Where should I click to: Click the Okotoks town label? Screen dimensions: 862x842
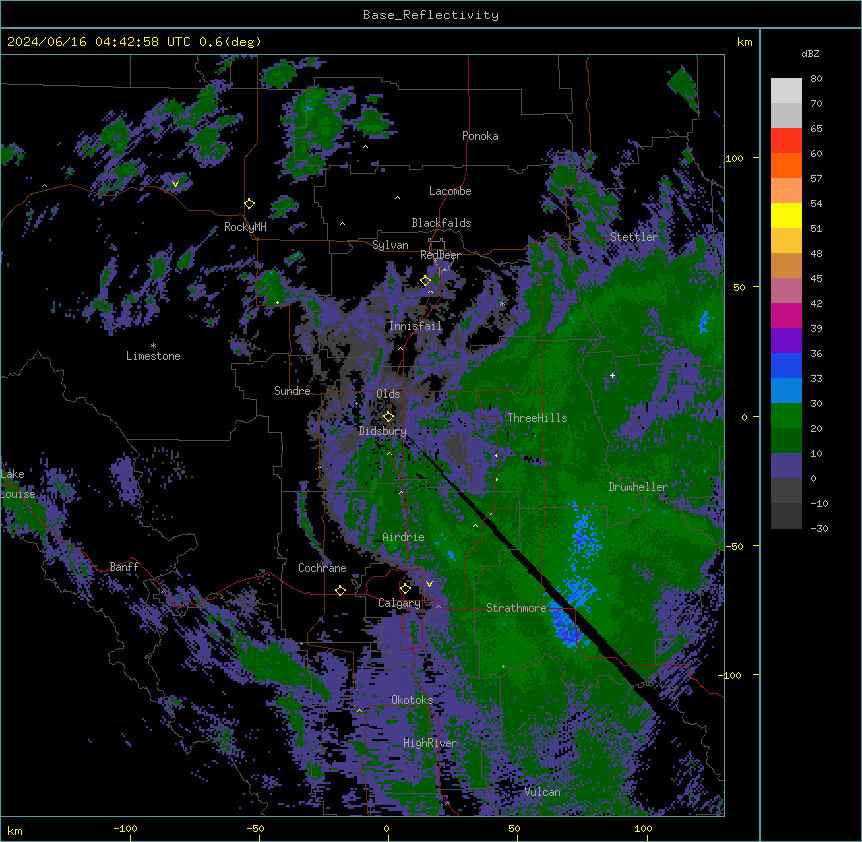pos(412,700)
